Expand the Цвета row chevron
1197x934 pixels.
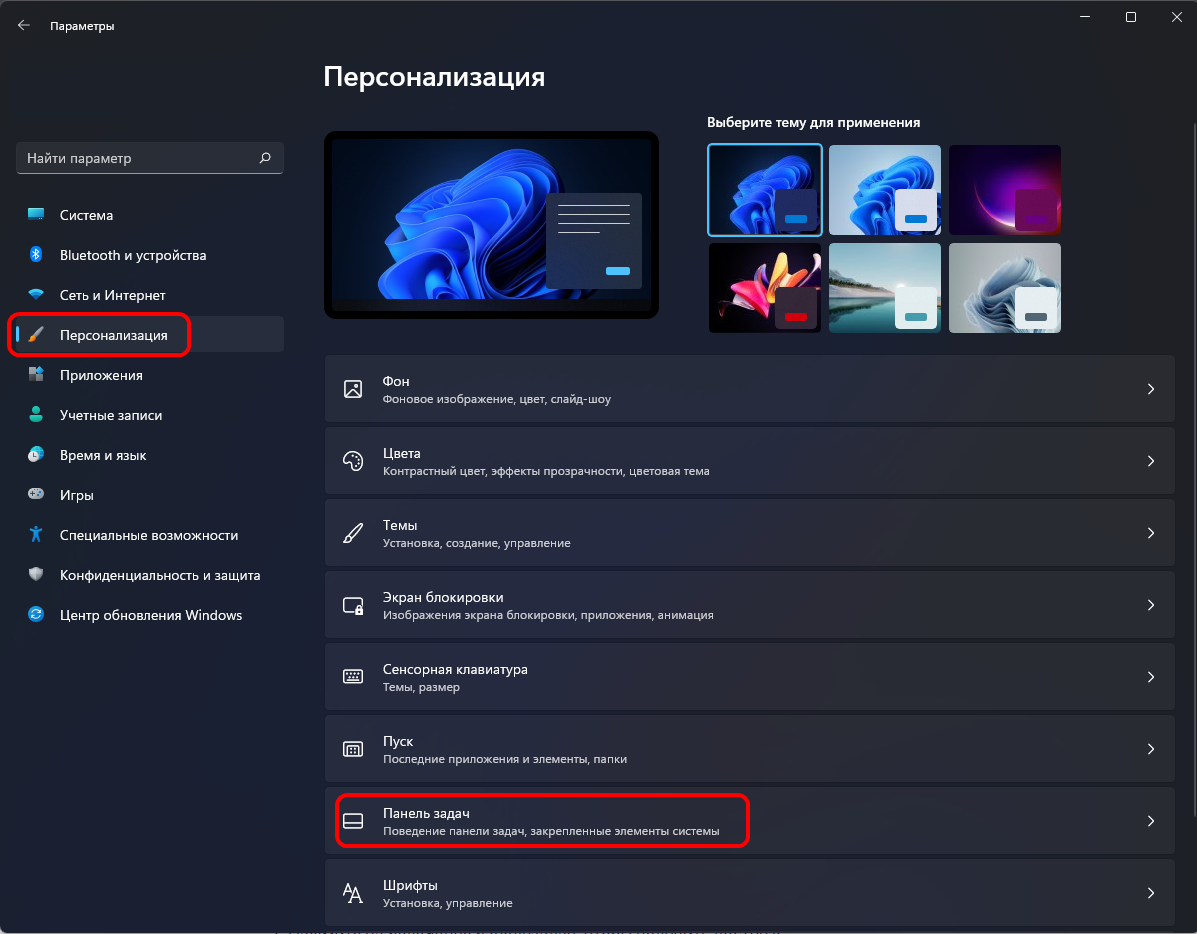coord(1150,461)
